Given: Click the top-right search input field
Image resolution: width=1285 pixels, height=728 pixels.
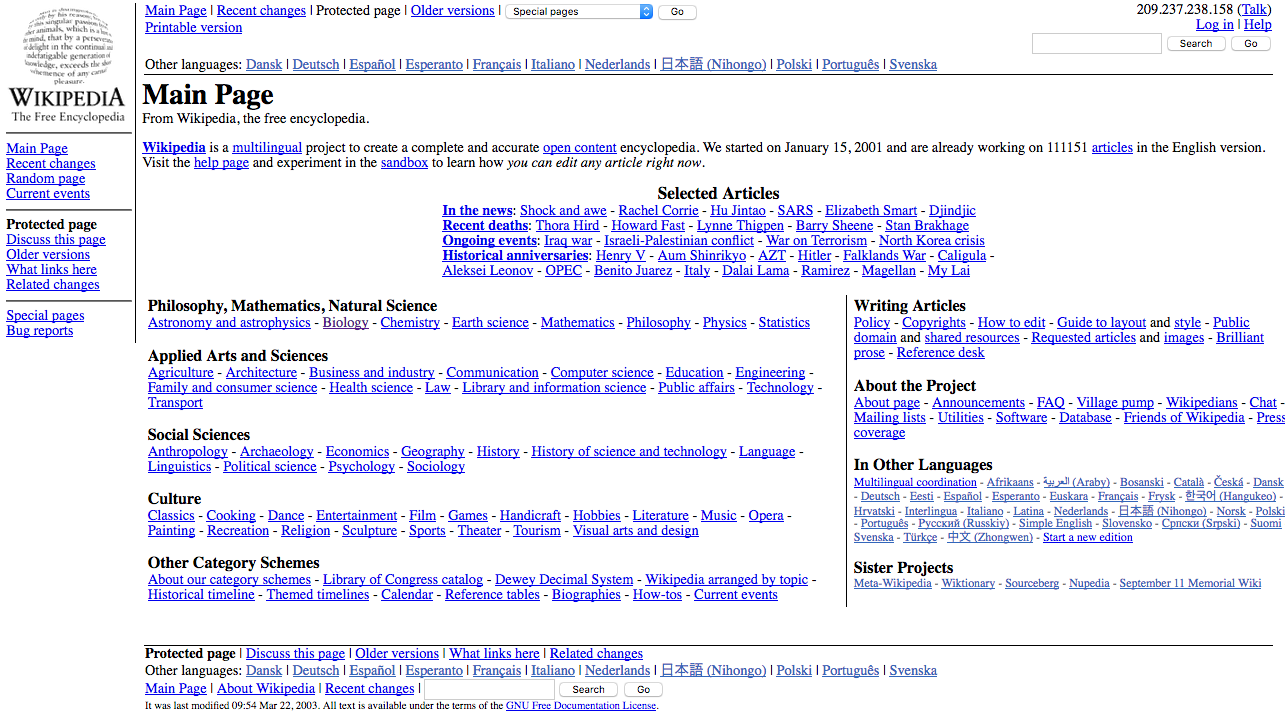Looking at the screenshot, I should click(1097, 43).
